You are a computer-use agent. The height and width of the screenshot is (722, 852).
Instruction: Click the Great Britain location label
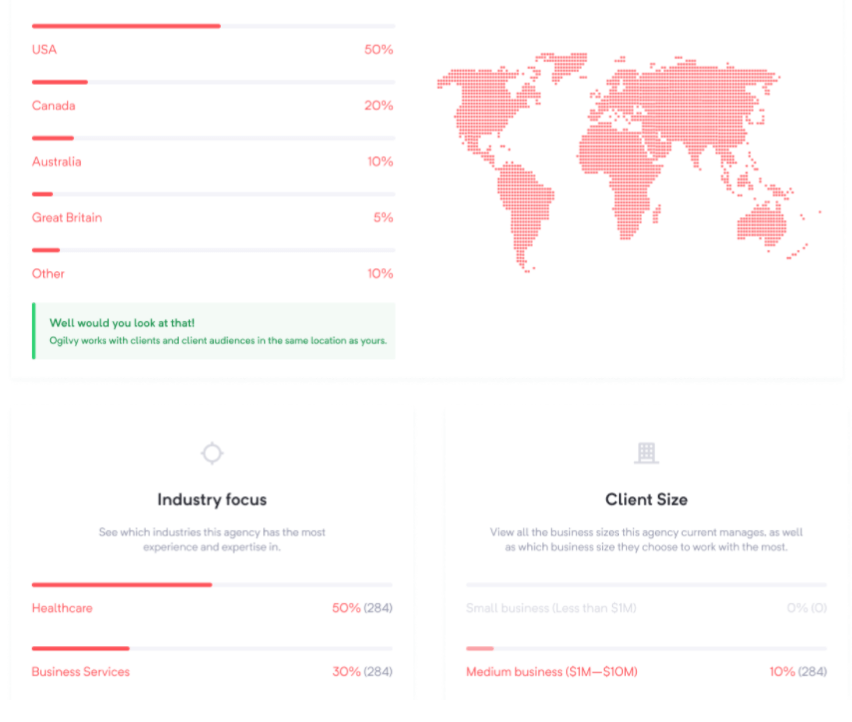pos(67,217)
